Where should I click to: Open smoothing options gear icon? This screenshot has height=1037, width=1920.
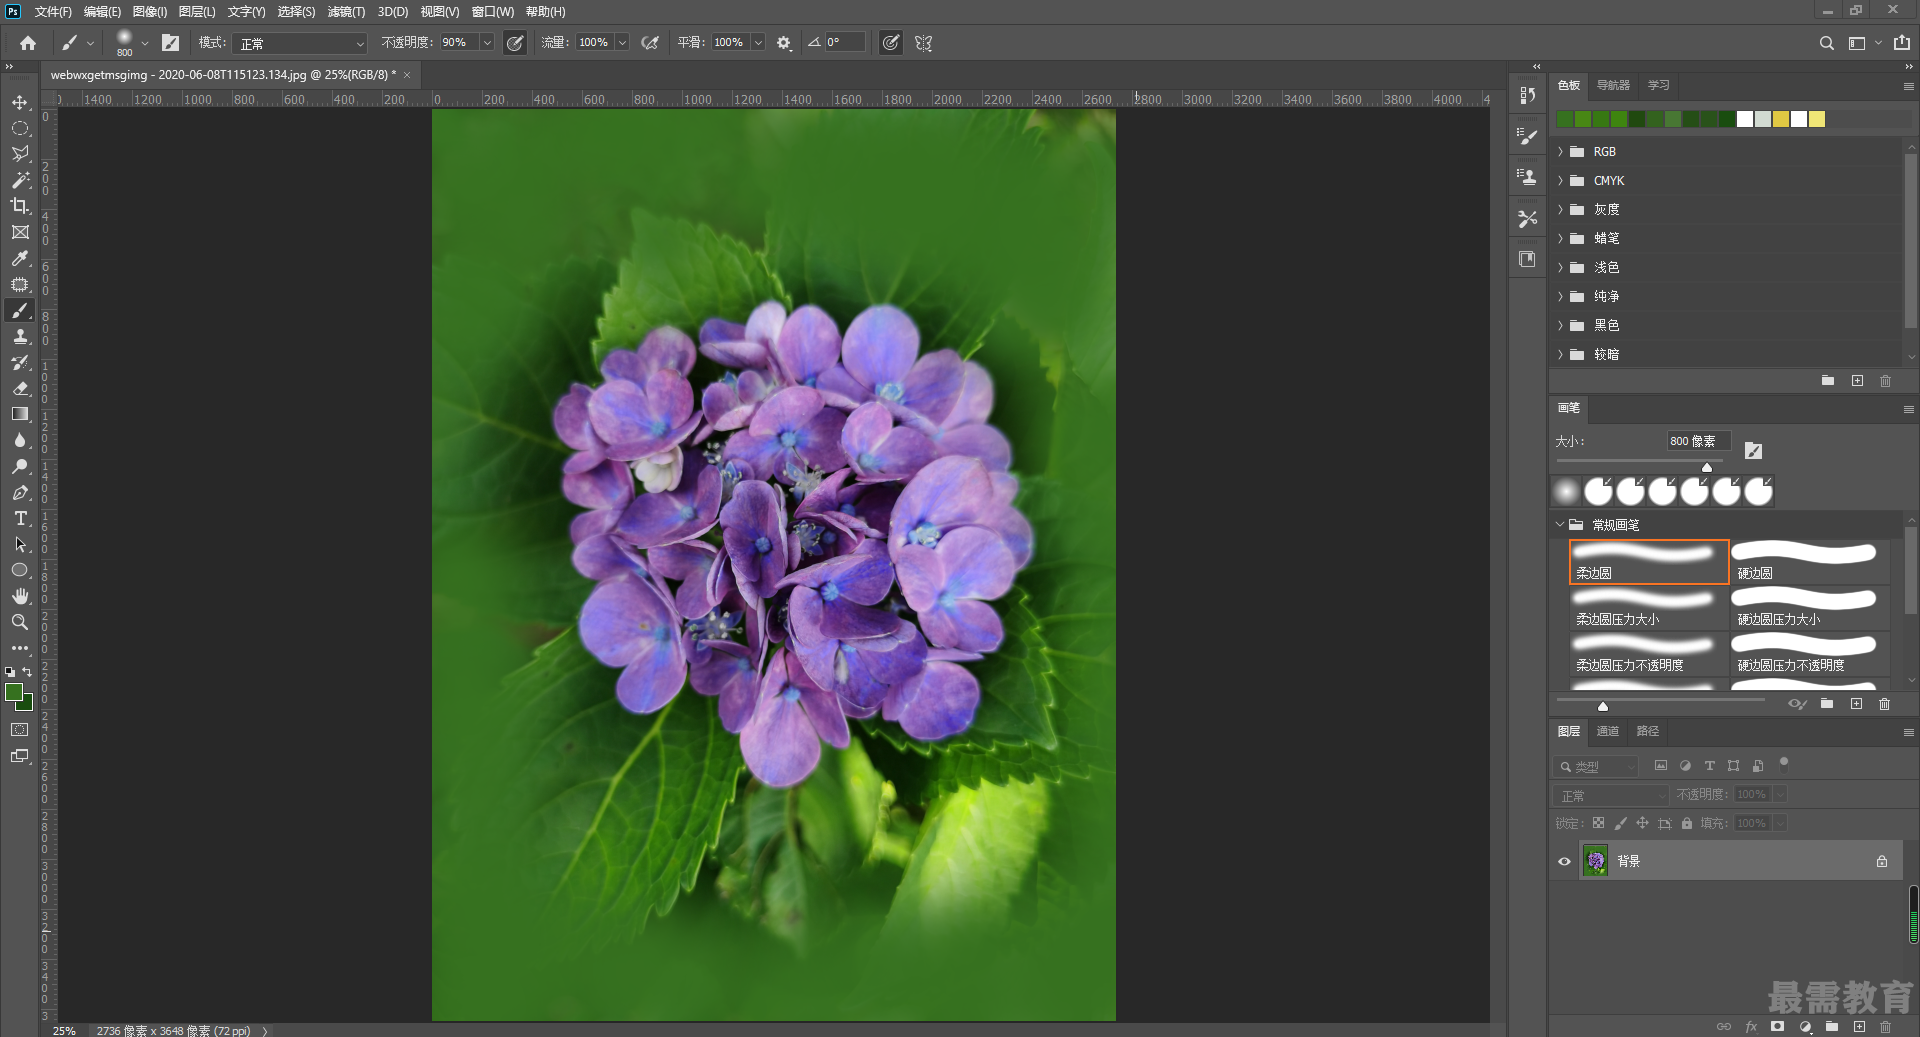(x=784, y=43)
